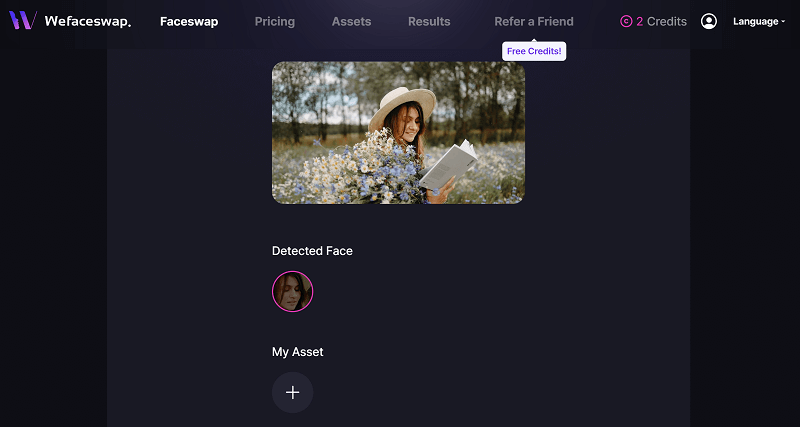
Task: Click the Wefaceswap brand name text
Action: 88,21
